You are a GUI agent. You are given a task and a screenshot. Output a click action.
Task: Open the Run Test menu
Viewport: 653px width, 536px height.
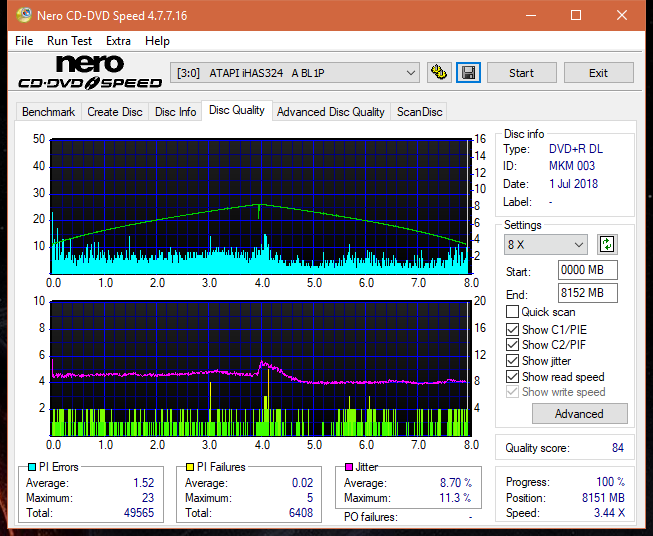[69, 41]
